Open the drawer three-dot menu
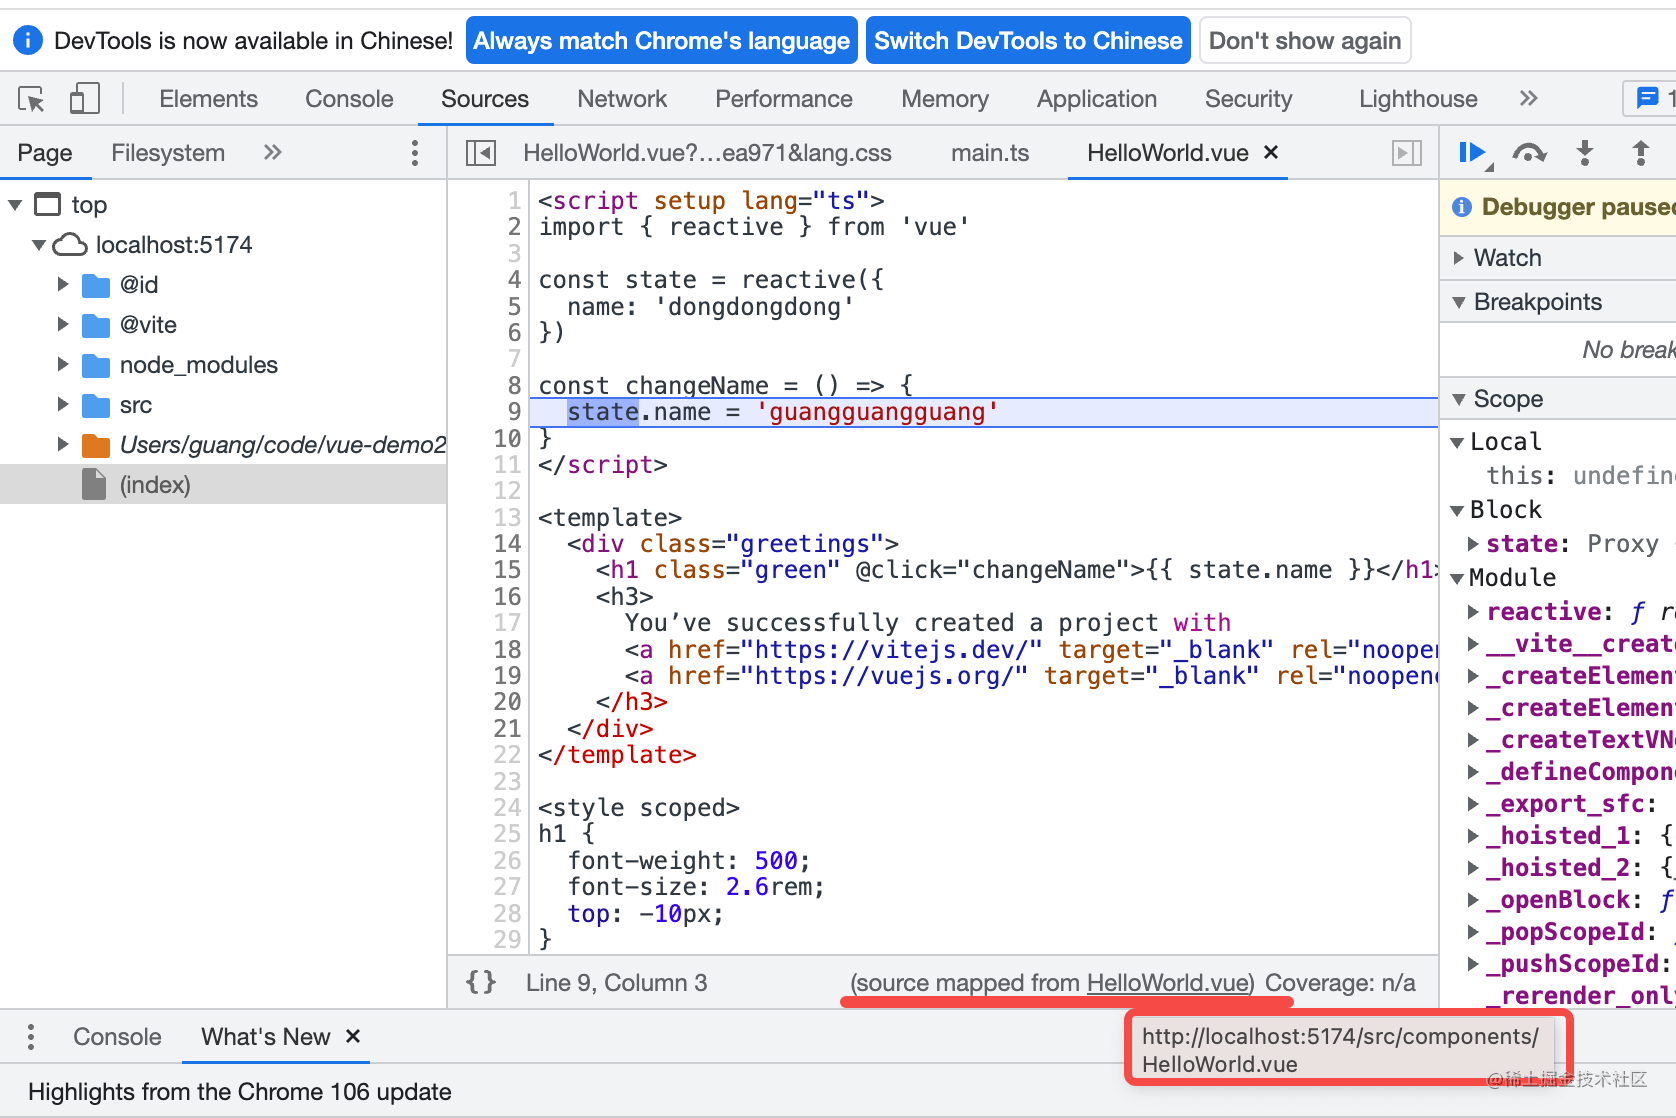Screen dimensions: 1676x1118 [31, 1037]
